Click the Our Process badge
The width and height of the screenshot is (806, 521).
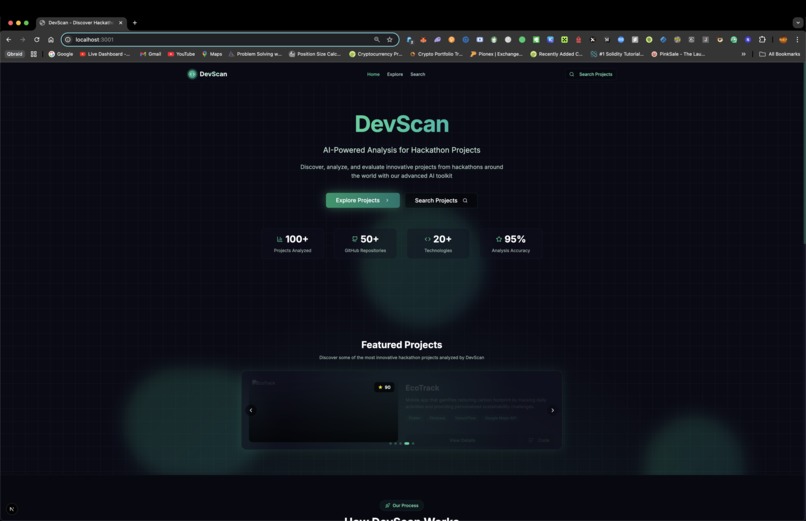pyautogui.click(x=401, y=506)
